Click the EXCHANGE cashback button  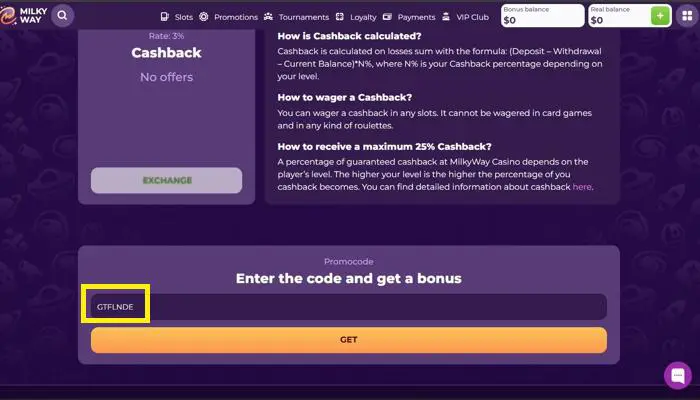167,180
